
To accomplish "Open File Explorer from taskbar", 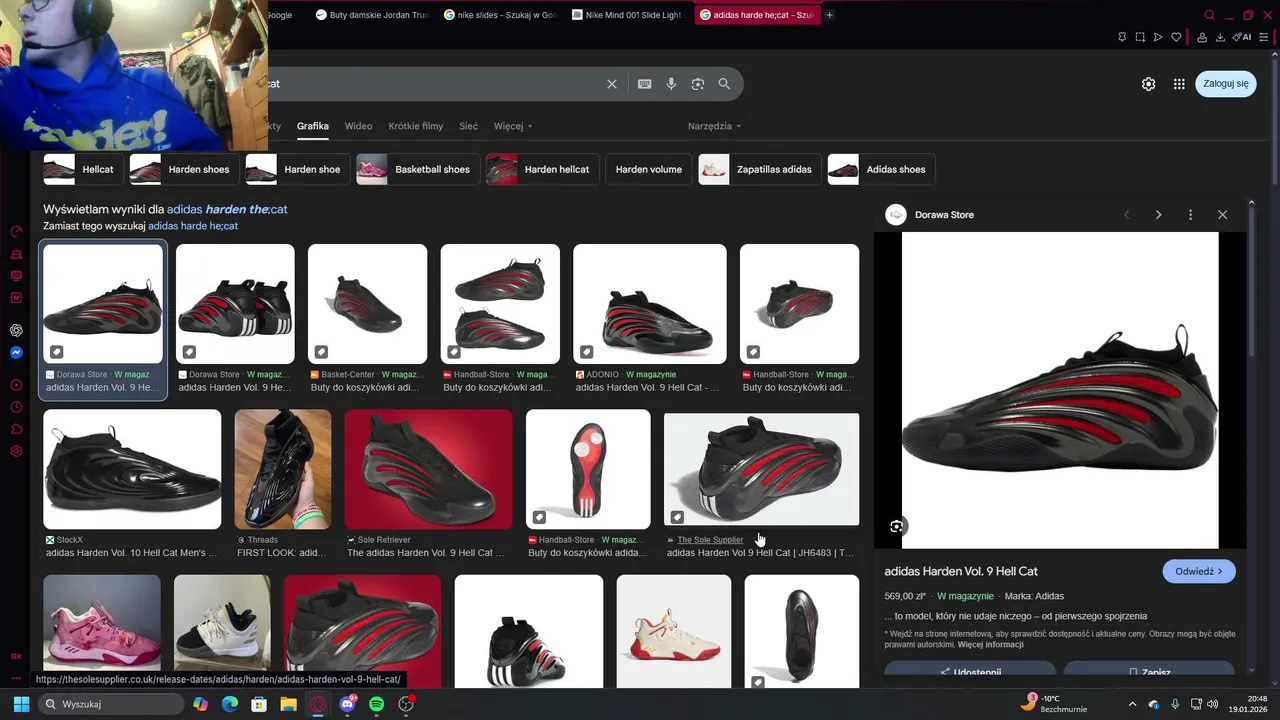I will coord(288,704).
